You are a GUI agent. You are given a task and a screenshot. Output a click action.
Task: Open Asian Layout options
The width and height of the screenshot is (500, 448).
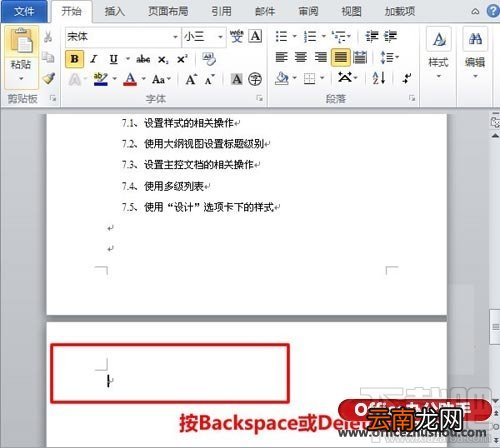(347, 78)
